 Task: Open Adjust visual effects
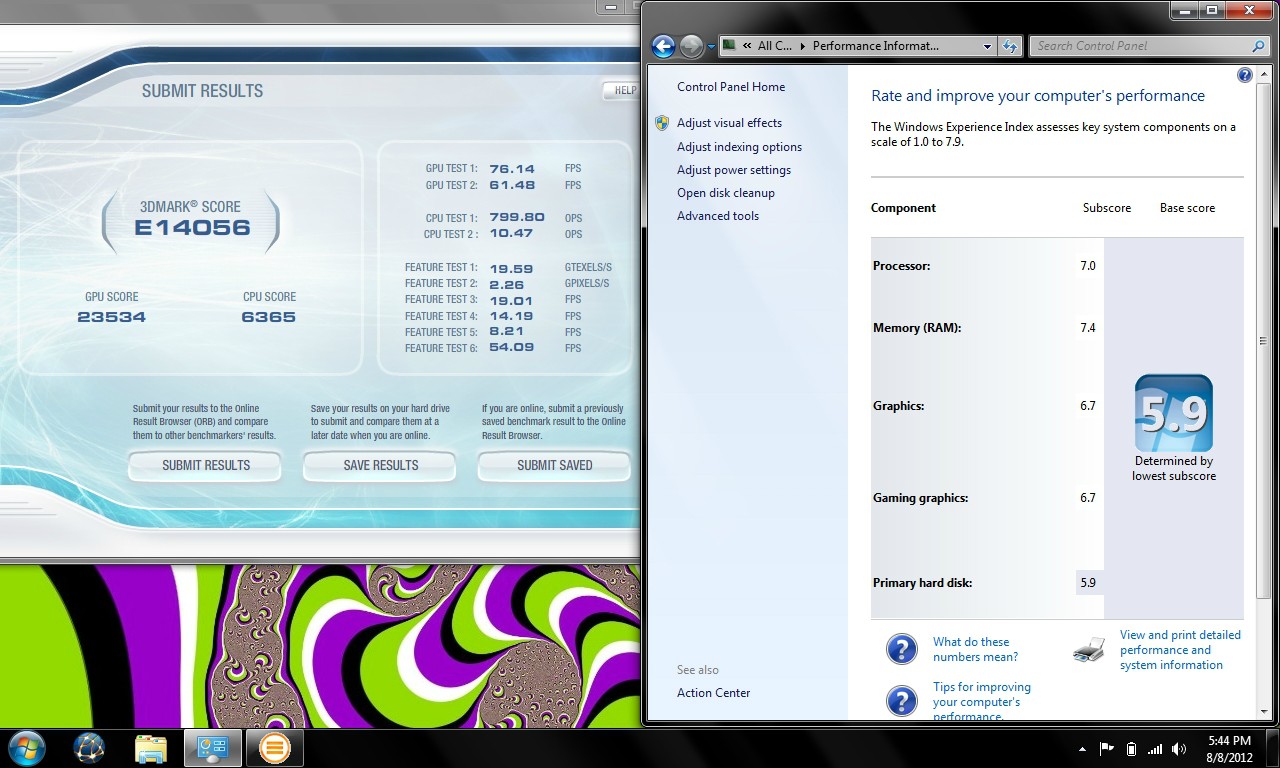pos(729,123)
